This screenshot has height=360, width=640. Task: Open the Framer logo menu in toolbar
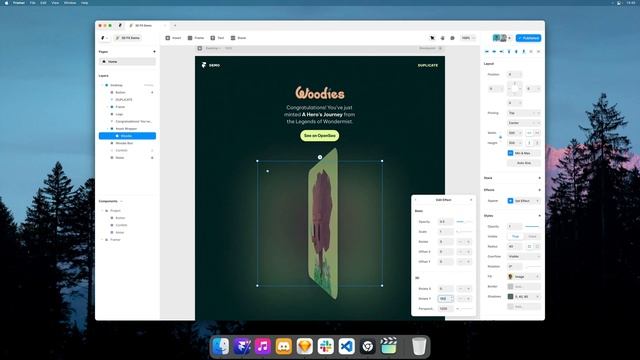(104, 38)
